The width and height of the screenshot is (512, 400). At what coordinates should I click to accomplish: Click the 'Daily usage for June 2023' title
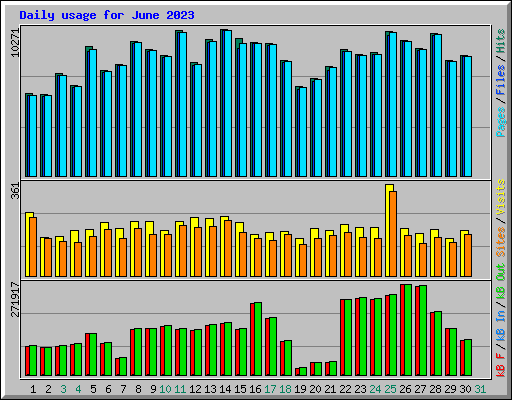[107, 15]
